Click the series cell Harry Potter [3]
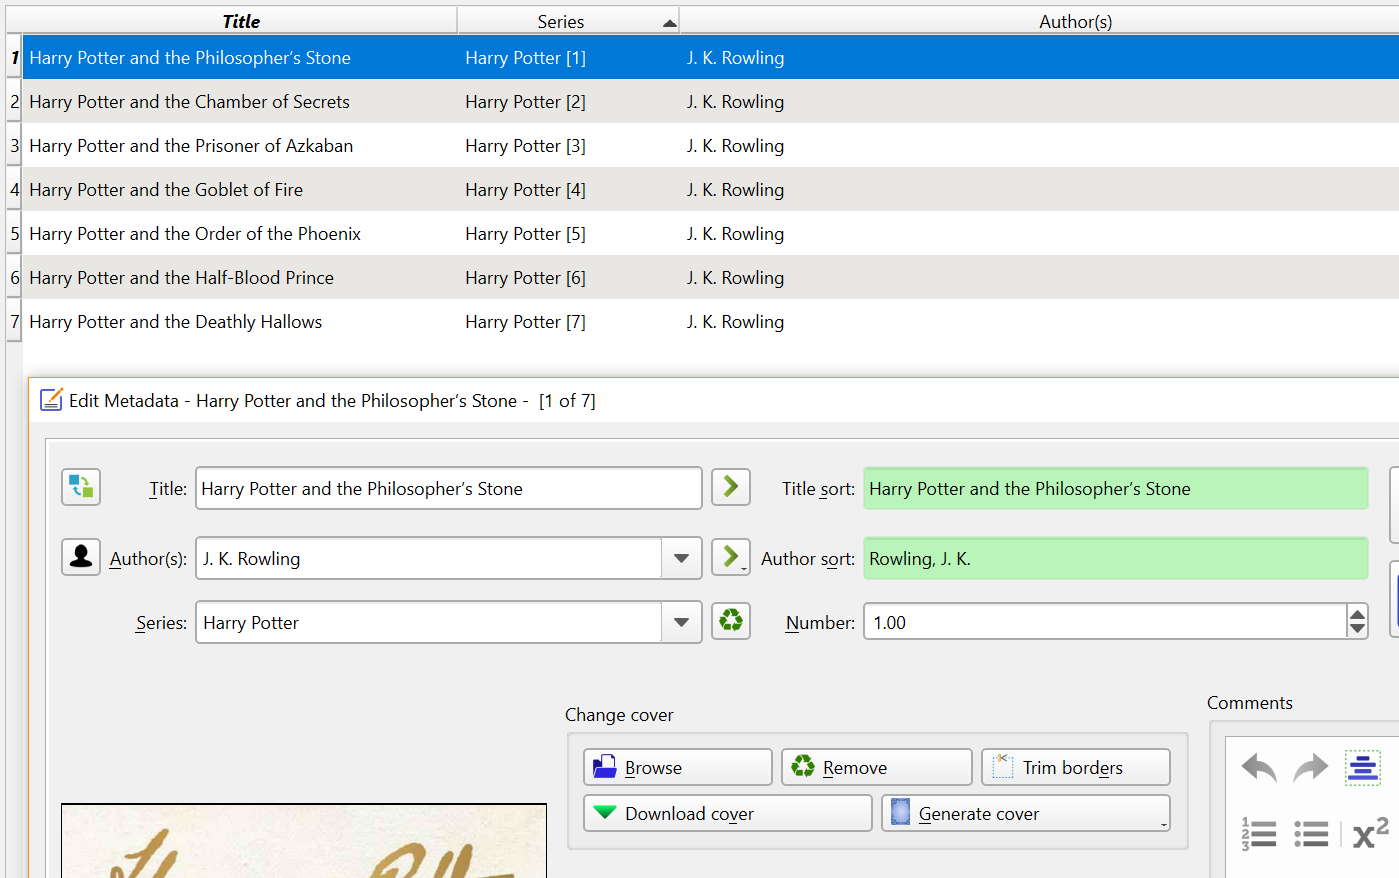1399x878 pixels. 568,146
